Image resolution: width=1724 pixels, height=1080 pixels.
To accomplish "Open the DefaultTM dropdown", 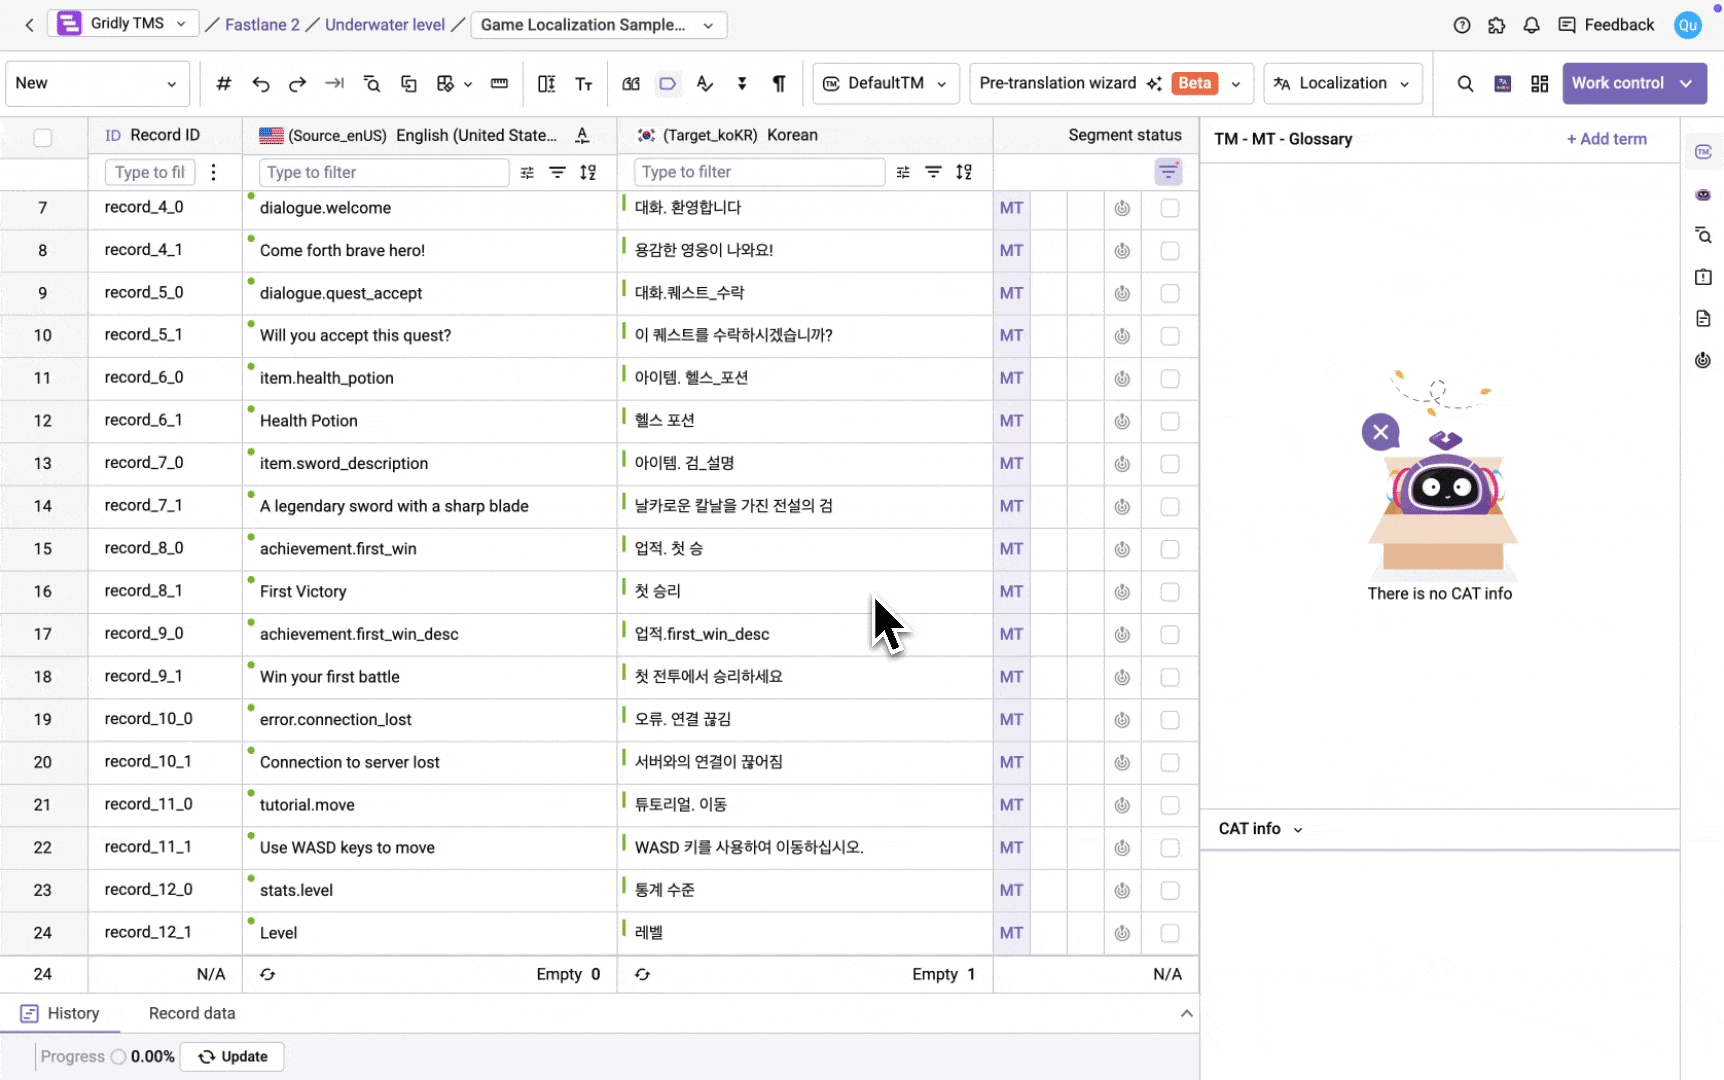I will click(x=886, y=84).
